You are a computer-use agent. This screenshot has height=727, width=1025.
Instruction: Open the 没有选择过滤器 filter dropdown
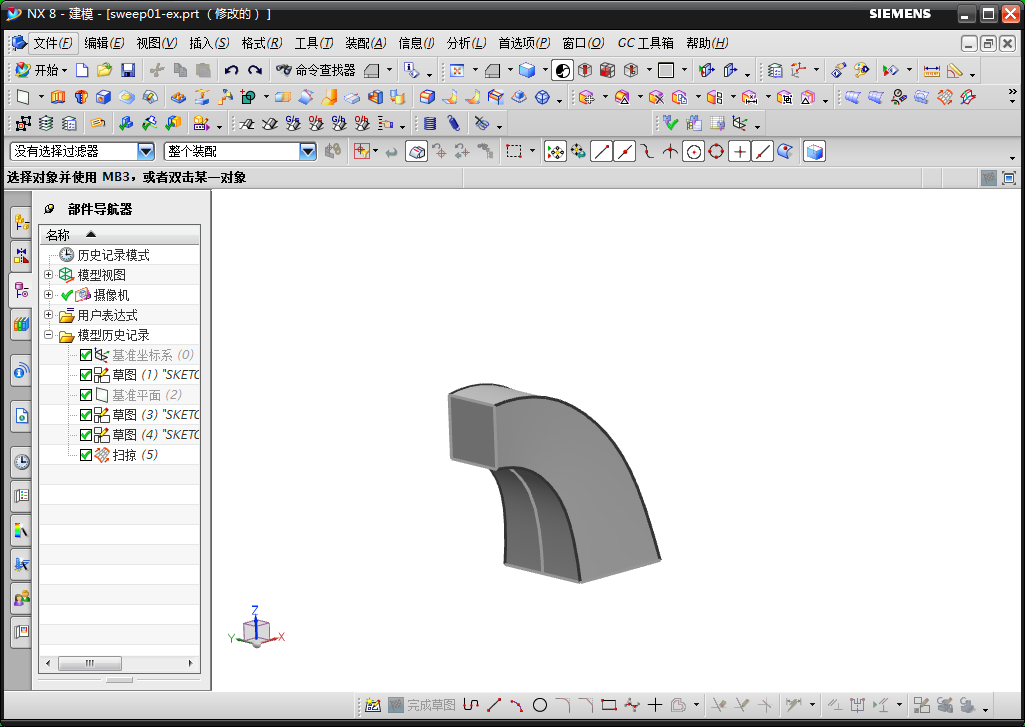[x=146, y=152]
